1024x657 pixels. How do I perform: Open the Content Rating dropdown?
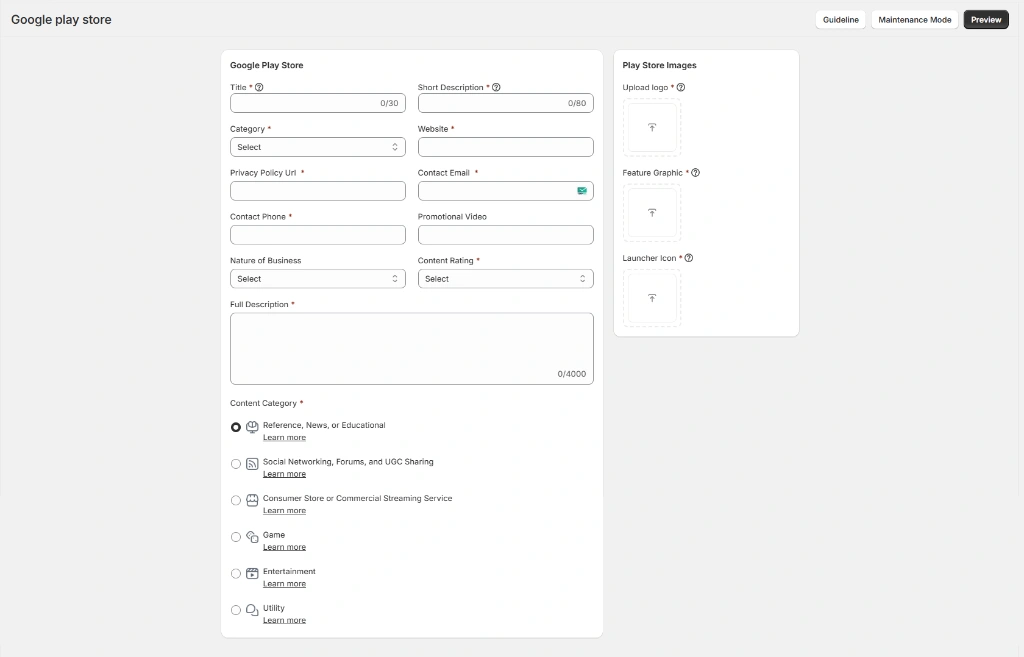tap(505, 279)
